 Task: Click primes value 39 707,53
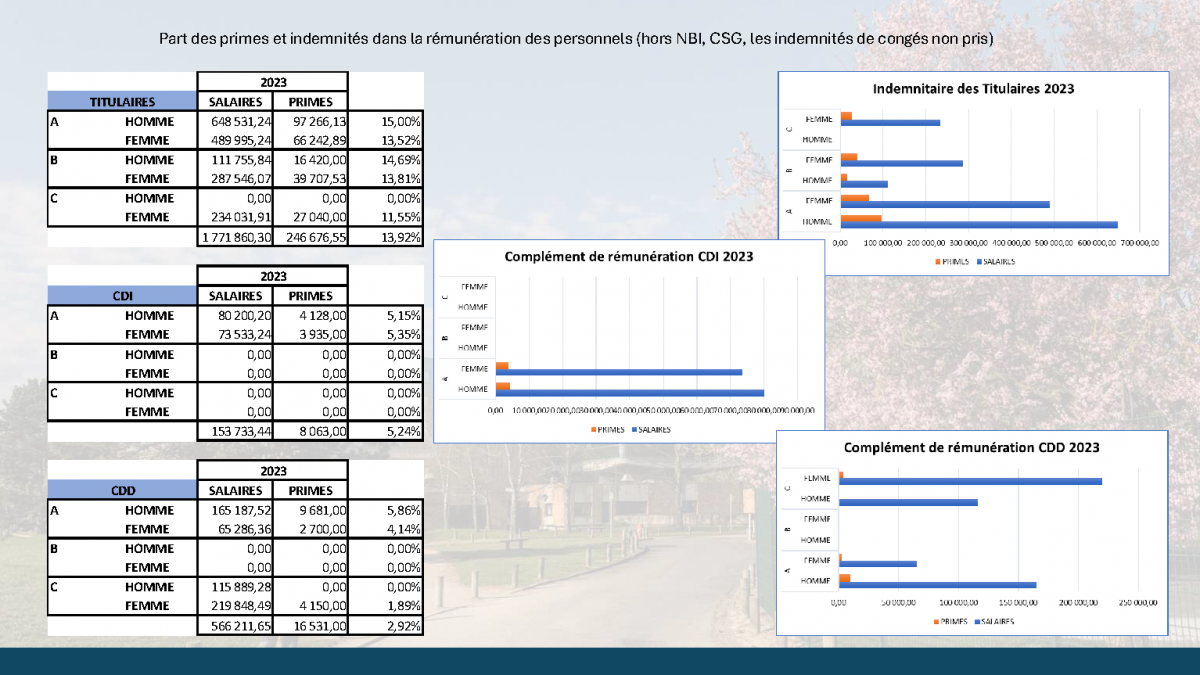pyautogui.click(x=319, y=179)
